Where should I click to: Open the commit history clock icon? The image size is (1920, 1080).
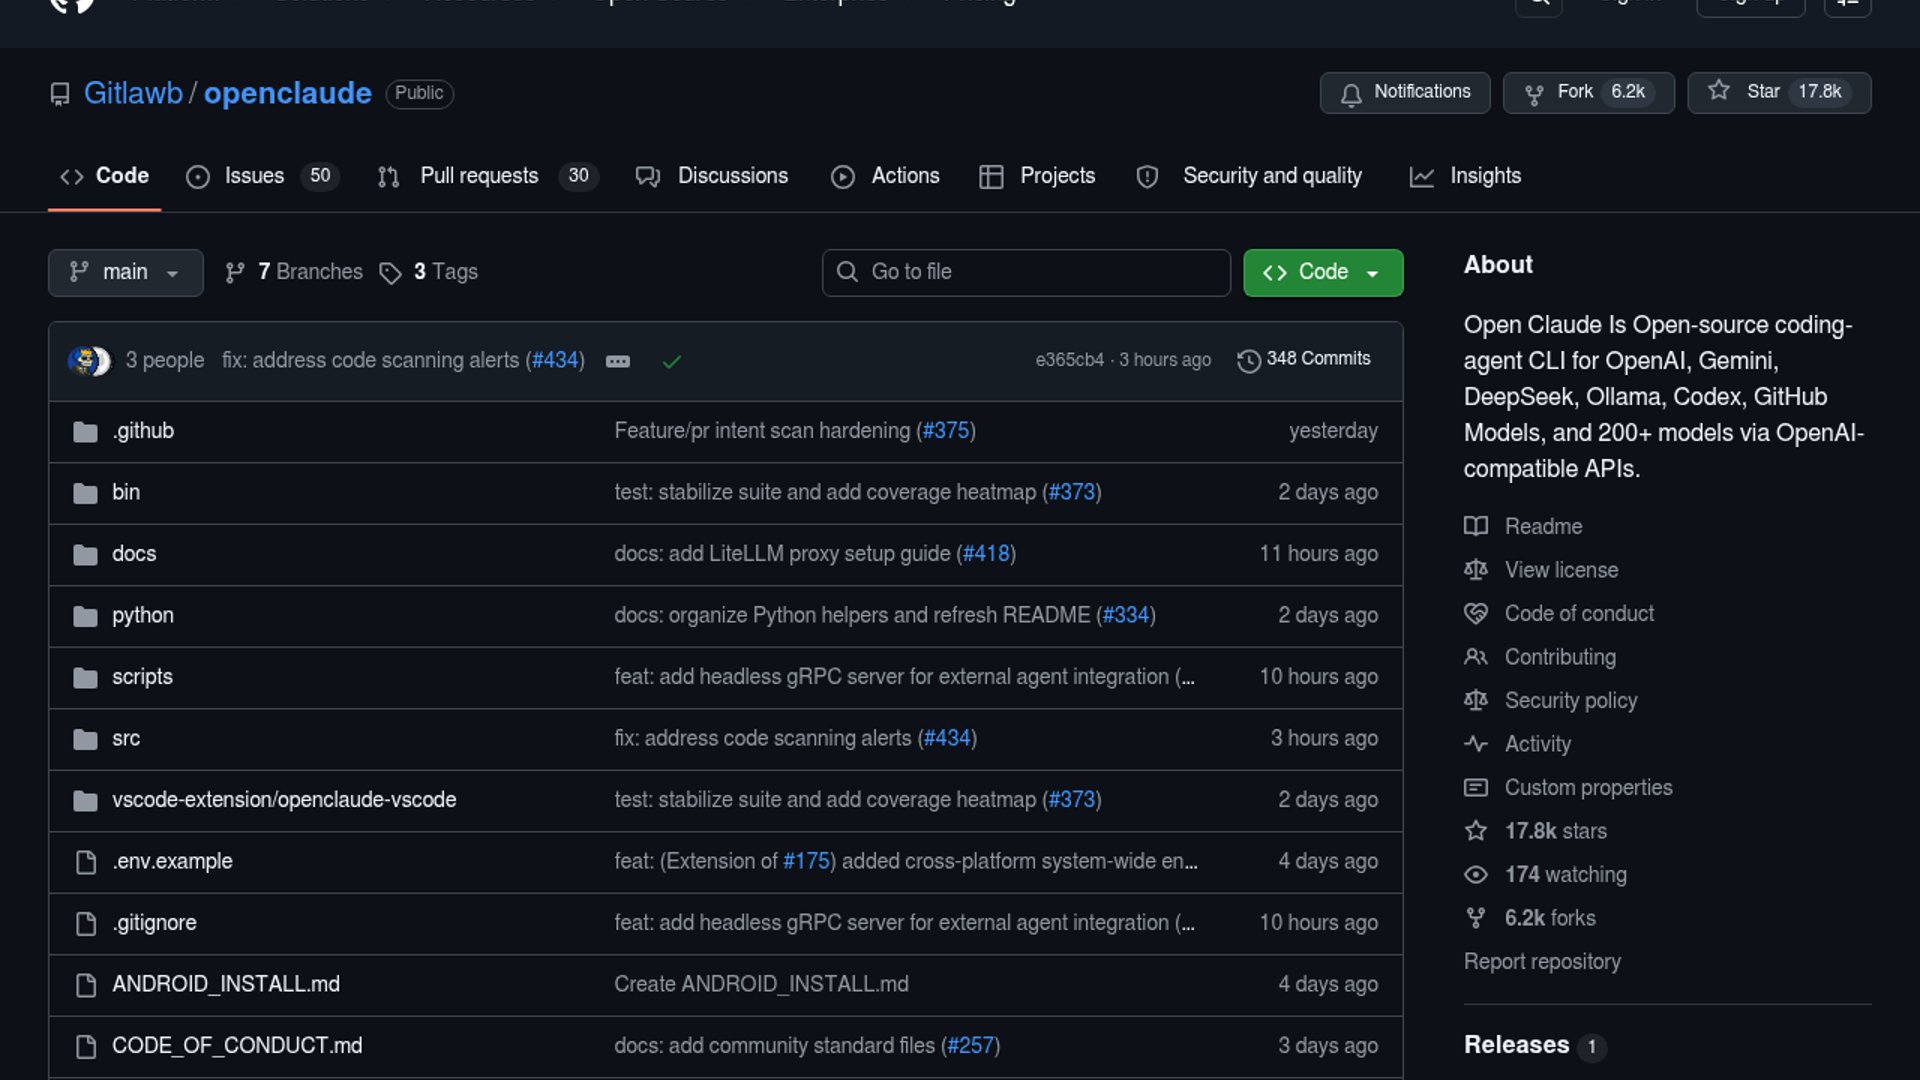pyautogui.click(x=1248, y=360)
